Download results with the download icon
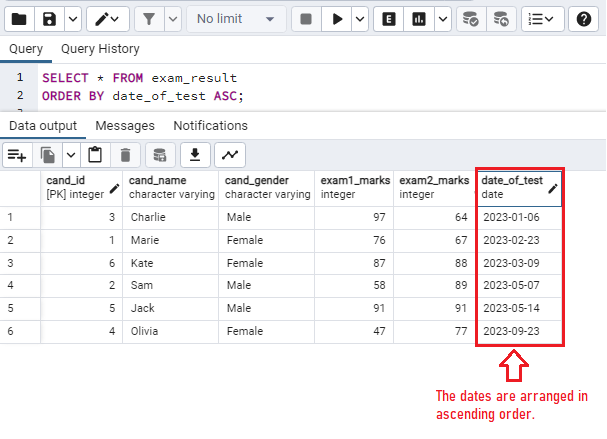 (195, 155)
